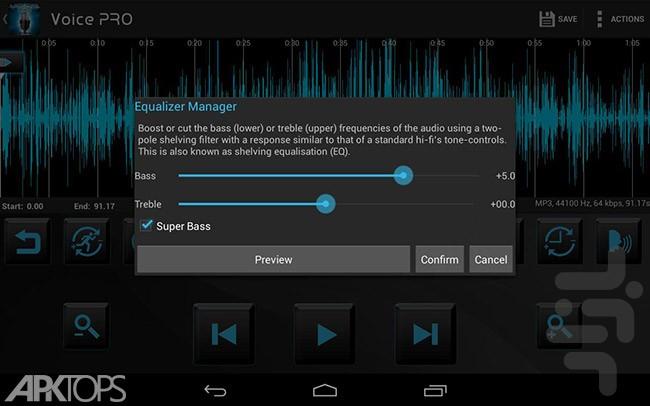Tap the Android back navigation button
Screen dimensions: 650x406
pos(216,391)
